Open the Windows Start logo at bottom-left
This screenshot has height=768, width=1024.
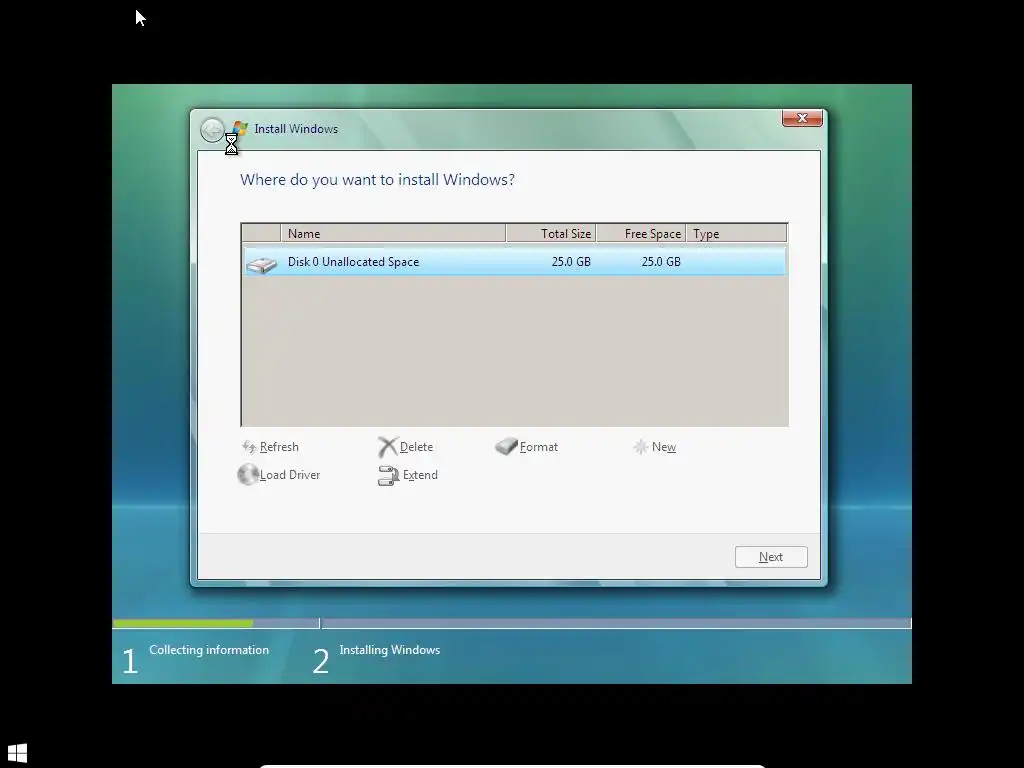tap(17, 753)
